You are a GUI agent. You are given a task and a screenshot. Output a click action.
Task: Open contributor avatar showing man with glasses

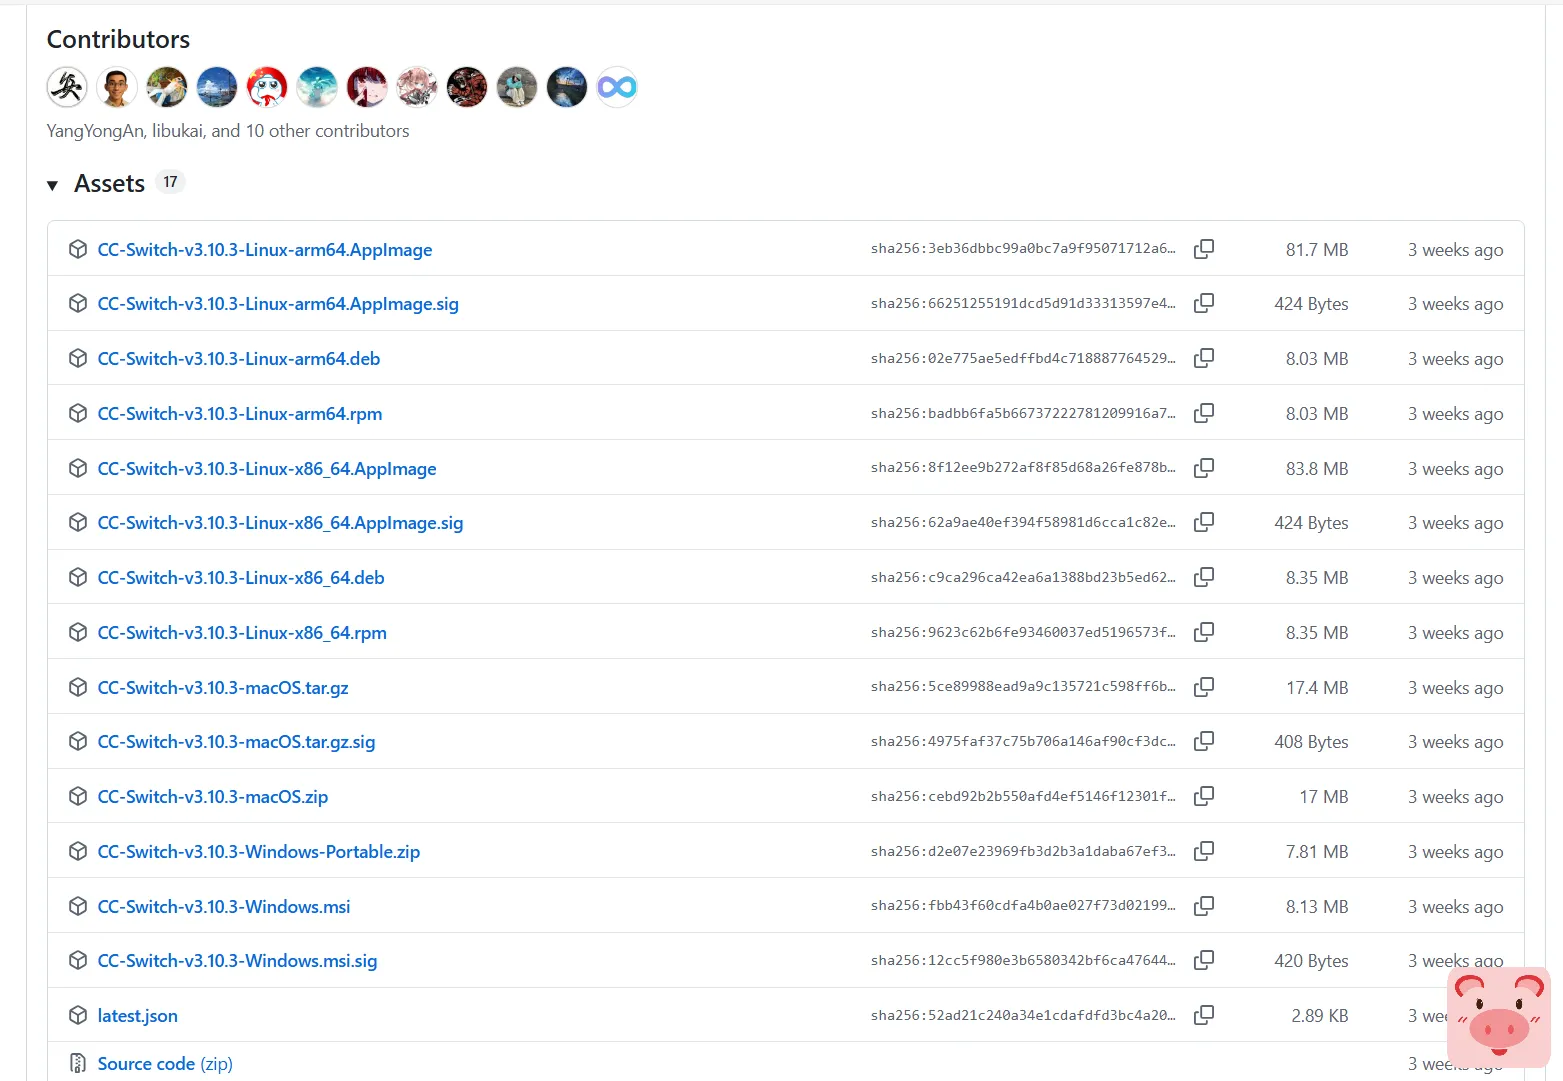[117, 87]
